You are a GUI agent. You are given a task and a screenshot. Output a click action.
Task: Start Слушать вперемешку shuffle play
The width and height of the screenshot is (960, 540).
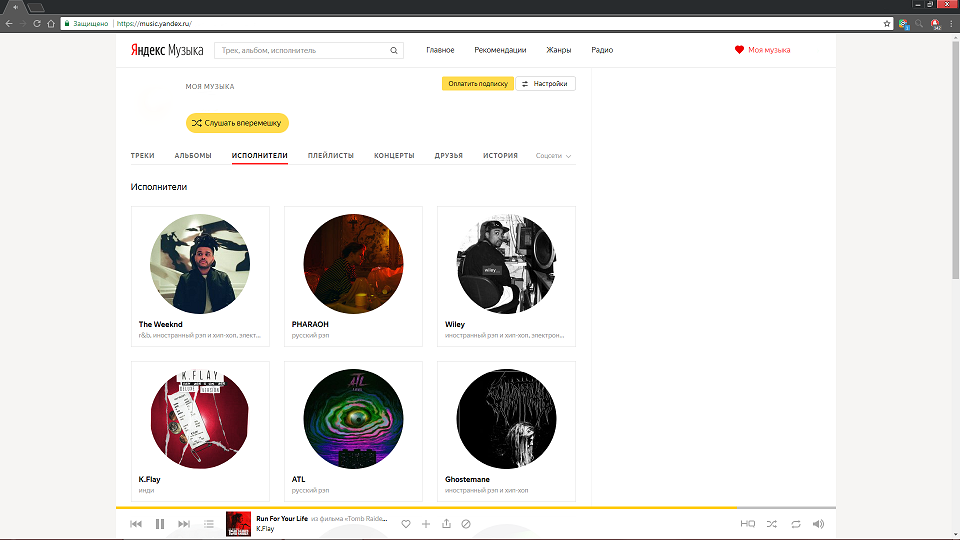tap(237, 123)
